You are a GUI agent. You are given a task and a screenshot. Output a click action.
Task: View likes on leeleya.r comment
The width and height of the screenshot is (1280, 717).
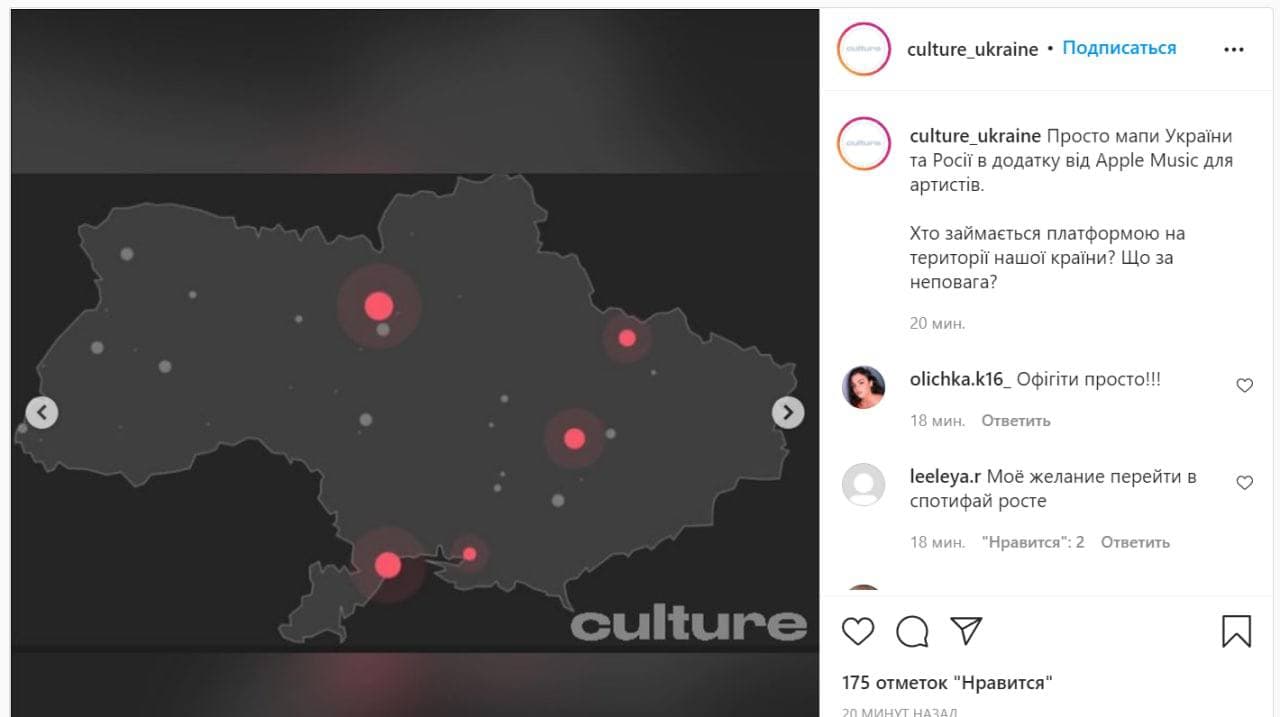click(1033, 542)
